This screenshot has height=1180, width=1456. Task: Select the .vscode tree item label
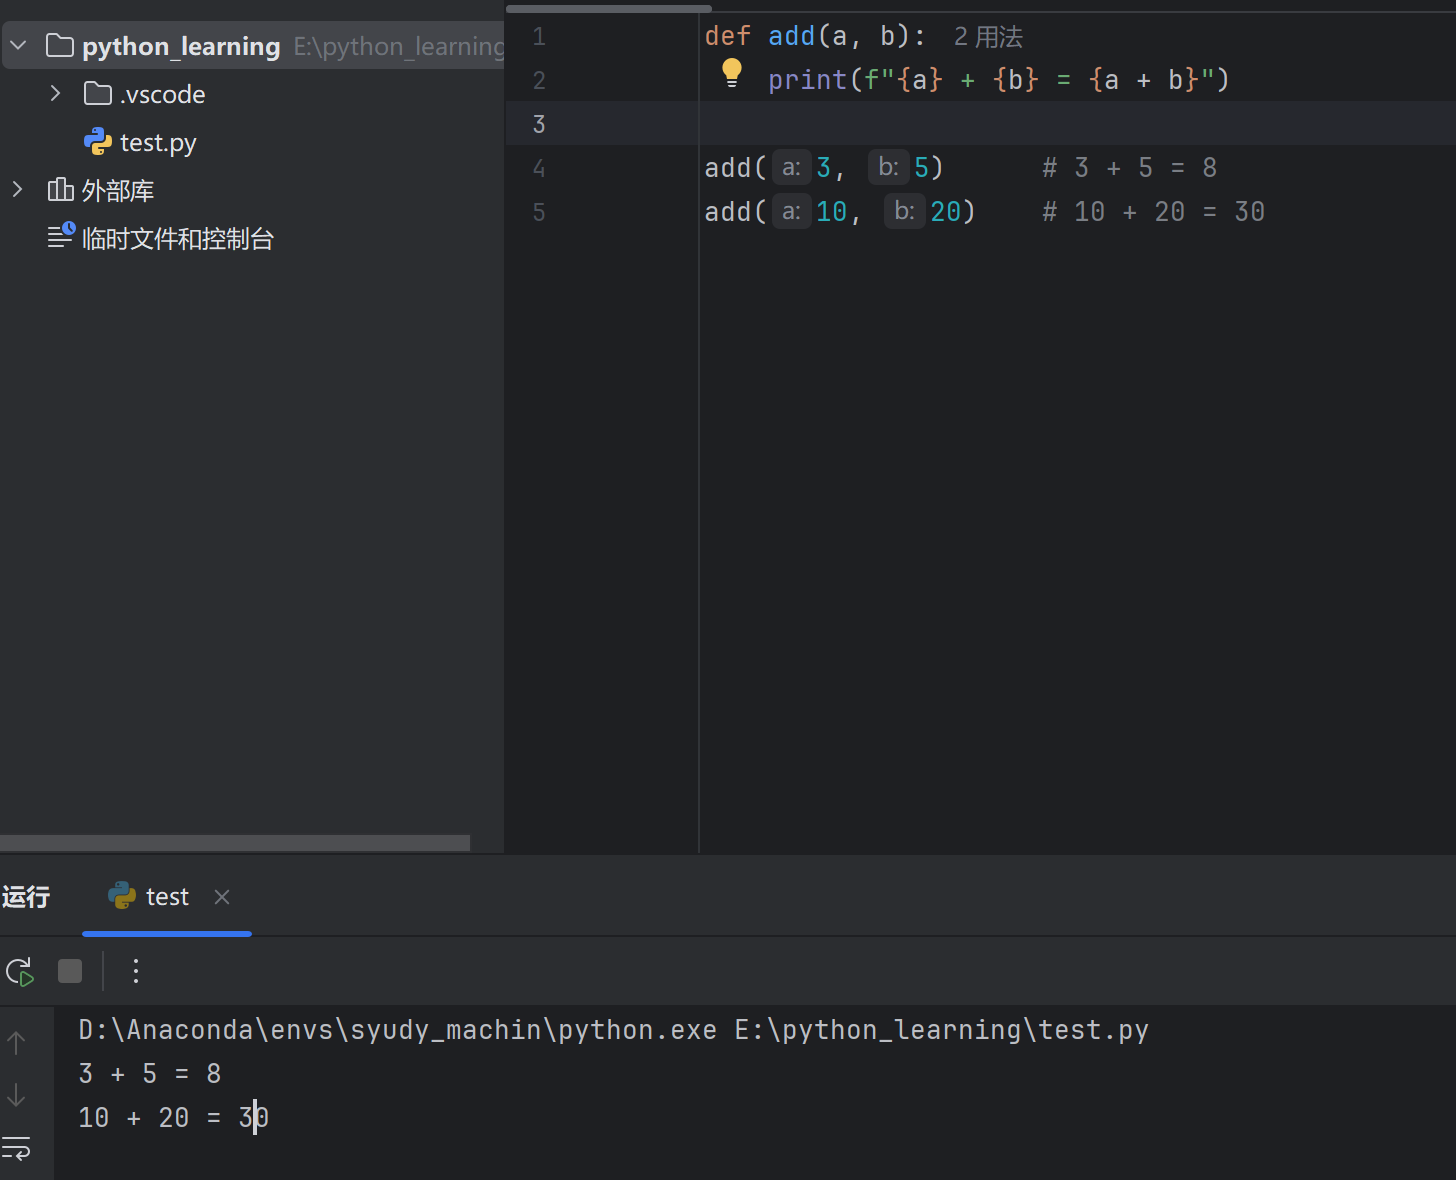click(163, 95)
